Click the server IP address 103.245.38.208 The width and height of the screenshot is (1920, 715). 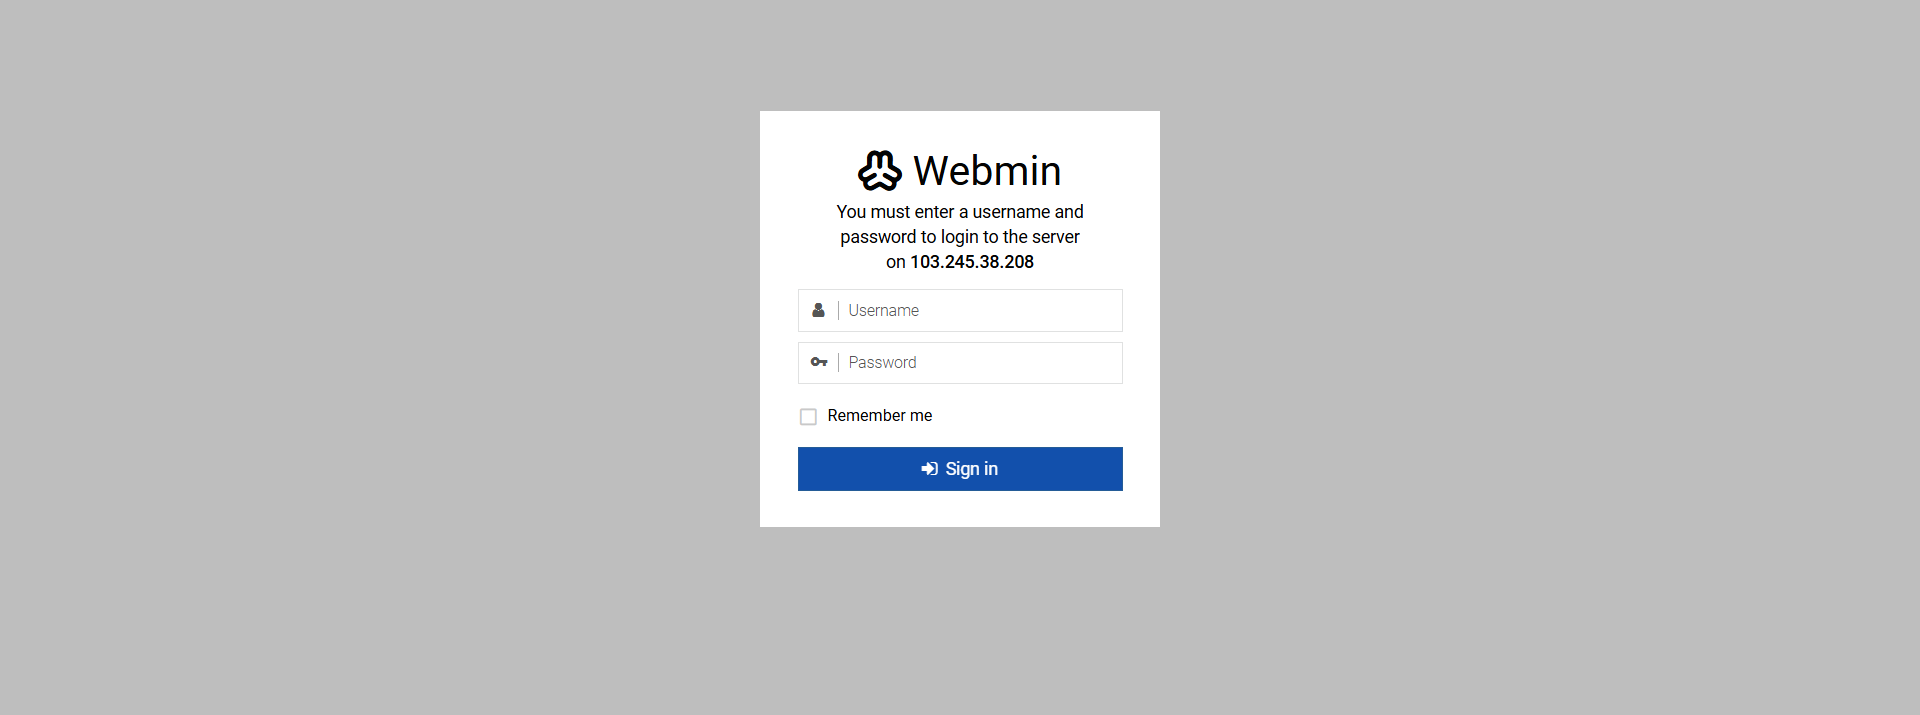[x=972, y=262]
